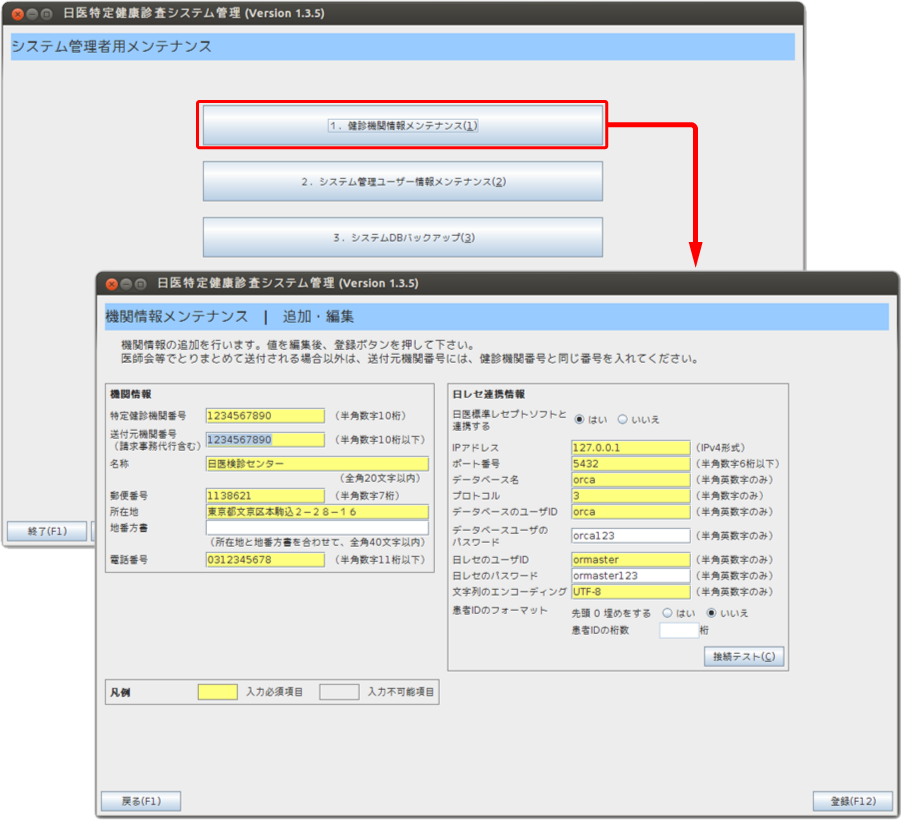The width and height of the screenshot is (901, 821).
Task: Click the 特定健診機関番号 field
Action: (x=265, y=415)
